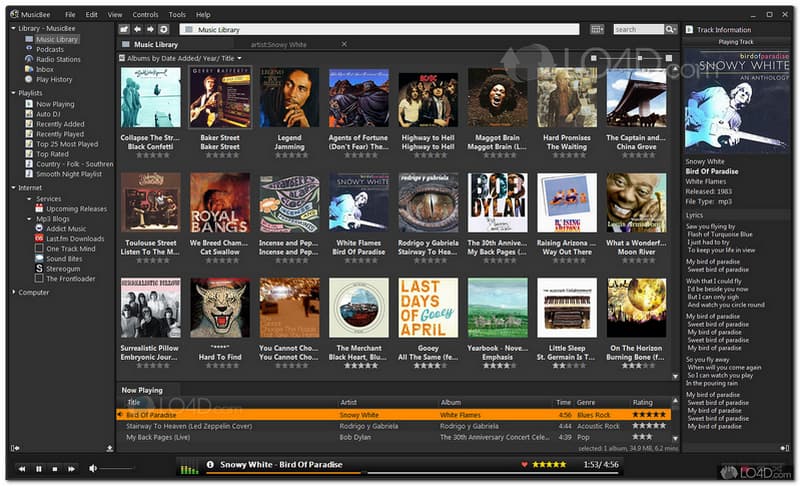Image resolution: width=800 pixels, height=486 pixels.
Task: Click the playback progress bar
Action: (x=412, y=473)
